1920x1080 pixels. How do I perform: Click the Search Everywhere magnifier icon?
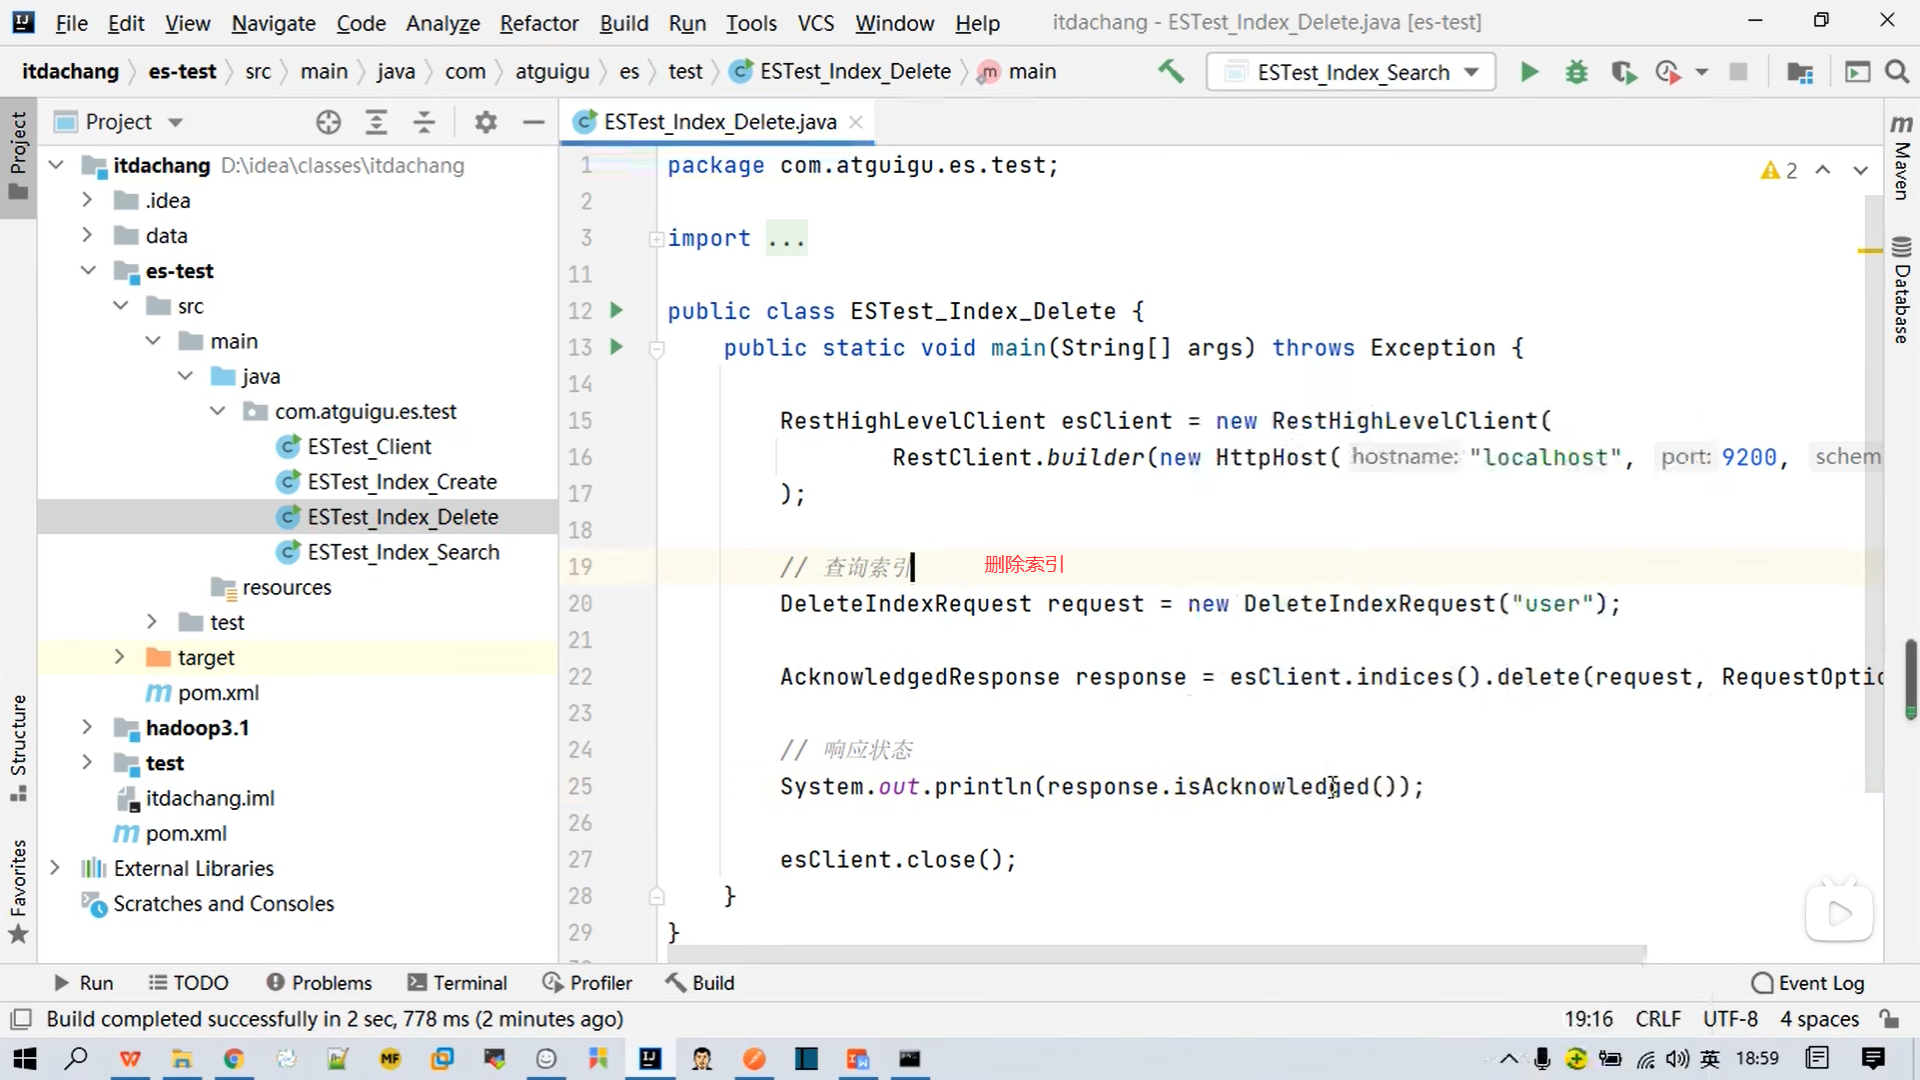(1897, 72)
